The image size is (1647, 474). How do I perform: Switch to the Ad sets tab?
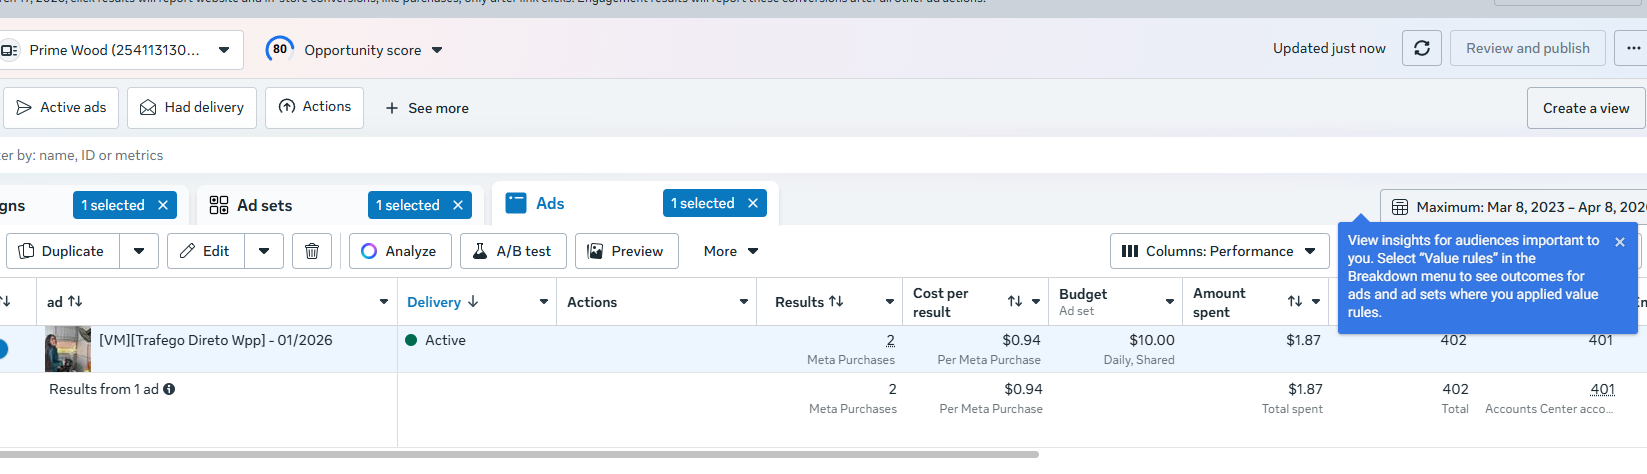pos(265,205)
